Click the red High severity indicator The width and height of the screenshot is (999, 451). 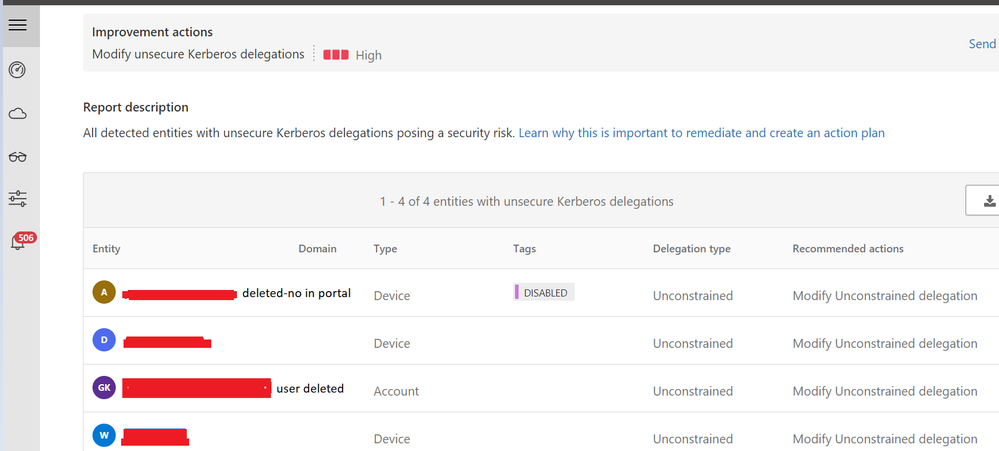pyautogui.click(x=336, y=55)
